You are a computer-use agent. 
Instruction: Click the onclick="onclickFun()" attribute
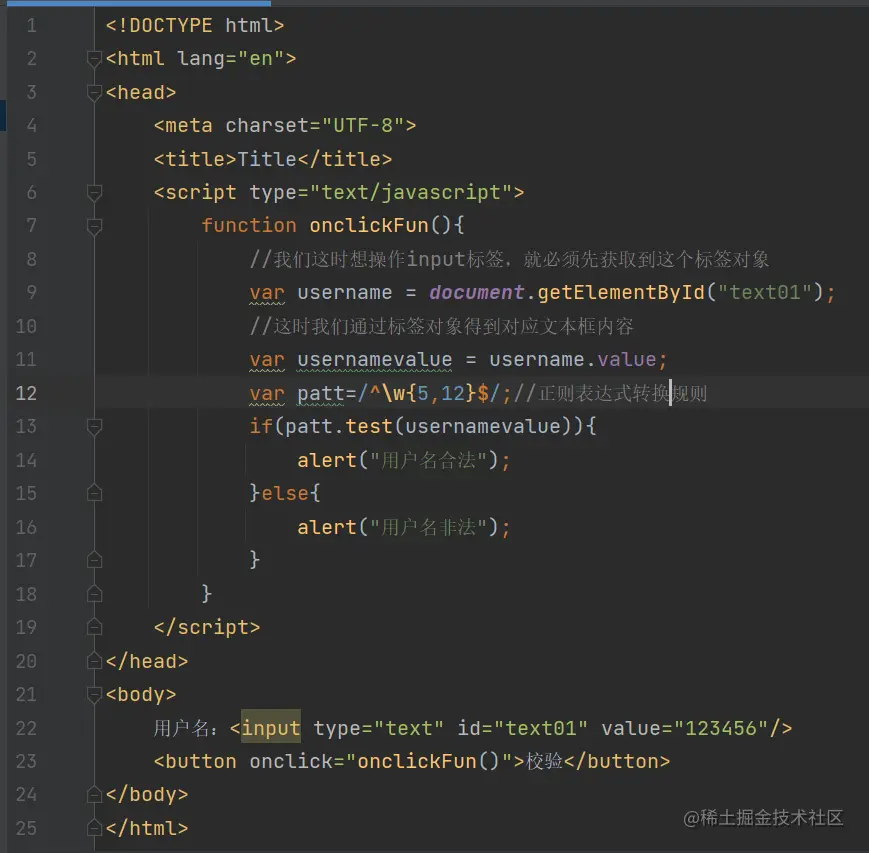click(x=381, y=761)
